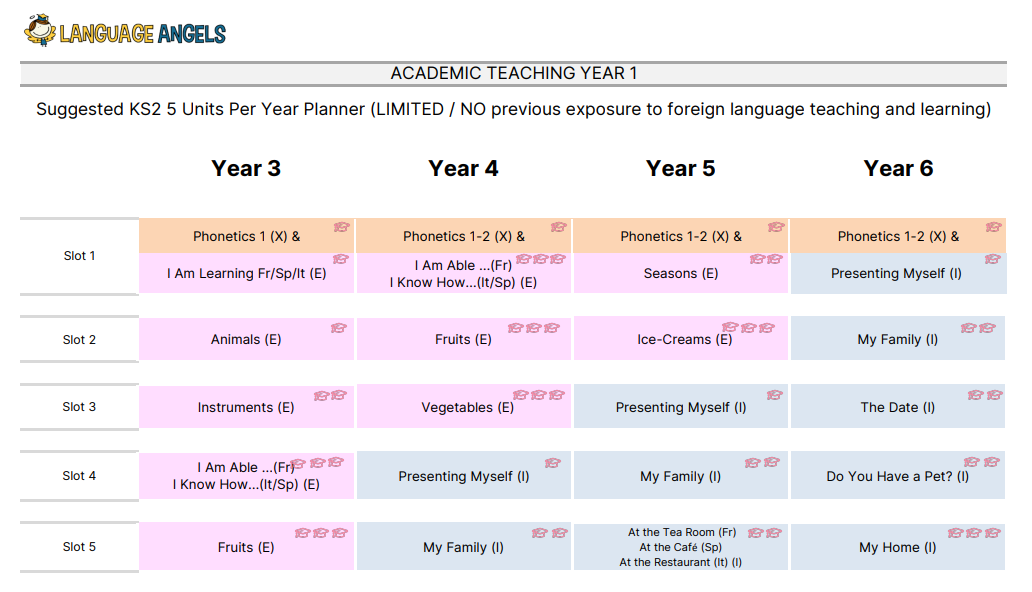Click the orange Year 4 Phonetics 1-2 cell
Image resolution: width=1032 pixels, height=592 pixels.
pyautogui.click(x=464, y=236)
